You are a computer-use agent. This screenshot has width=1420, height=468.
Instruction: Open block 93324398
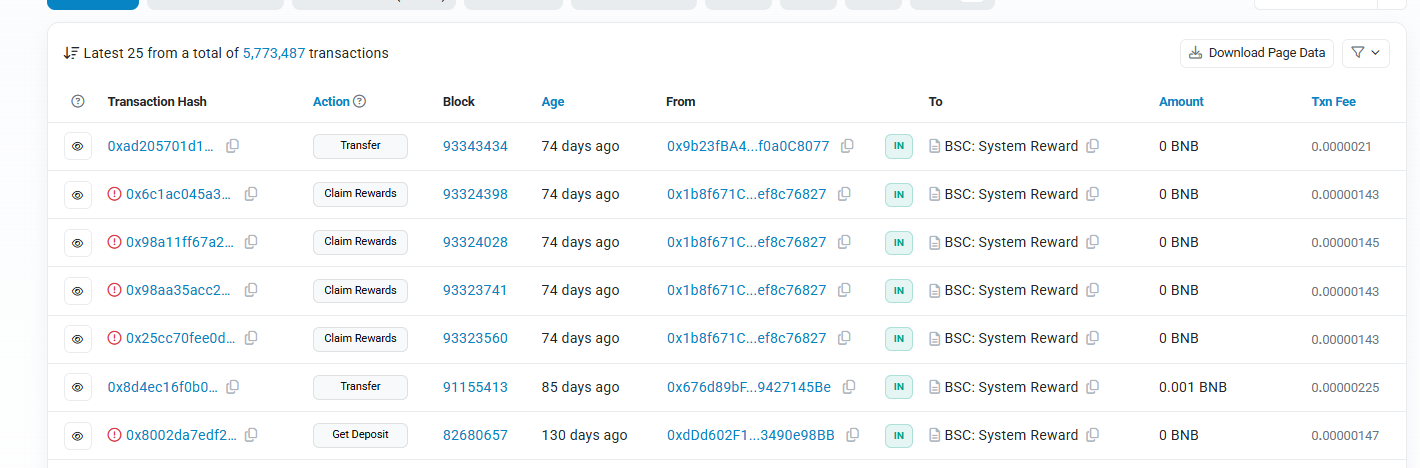(x=475, y=194)
